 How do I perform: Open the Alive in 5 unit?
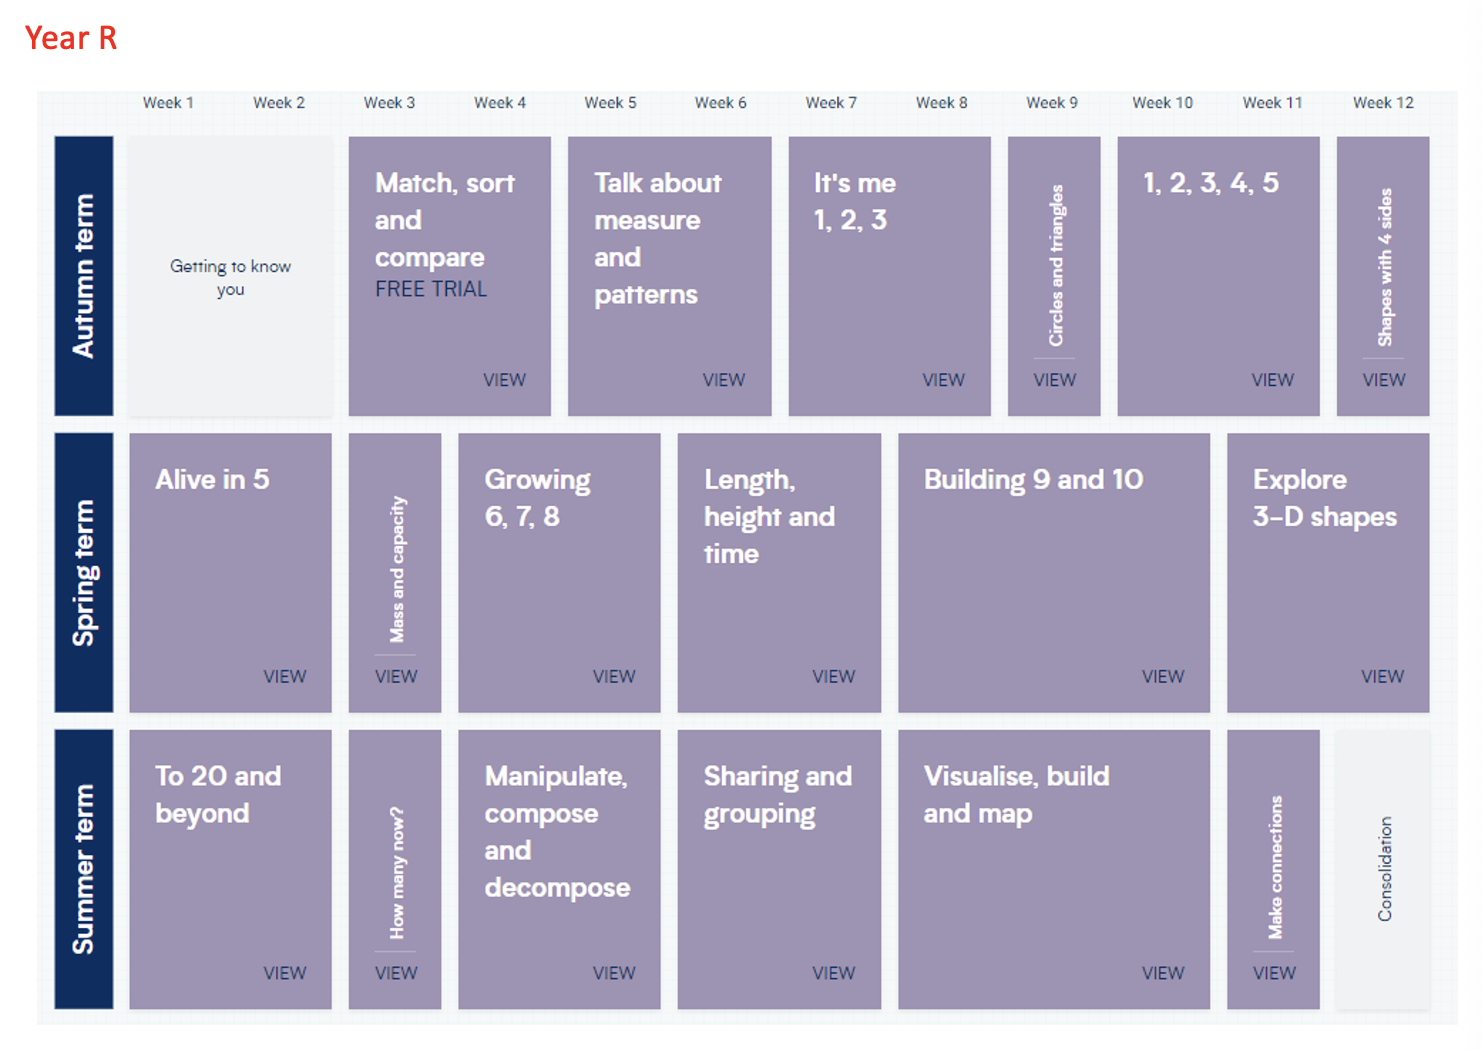(x=230, y=572)
